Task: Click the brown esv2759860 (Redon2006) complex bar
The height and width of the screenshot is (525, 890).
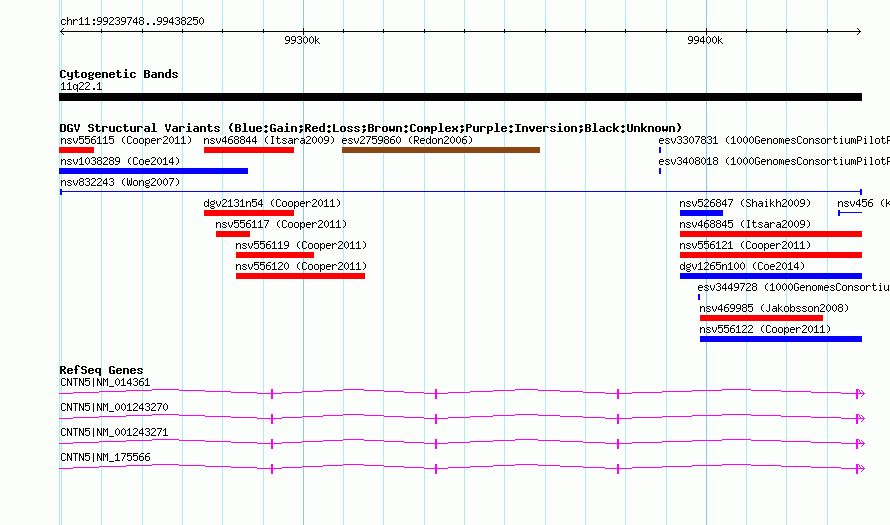Action: (440, 150)
